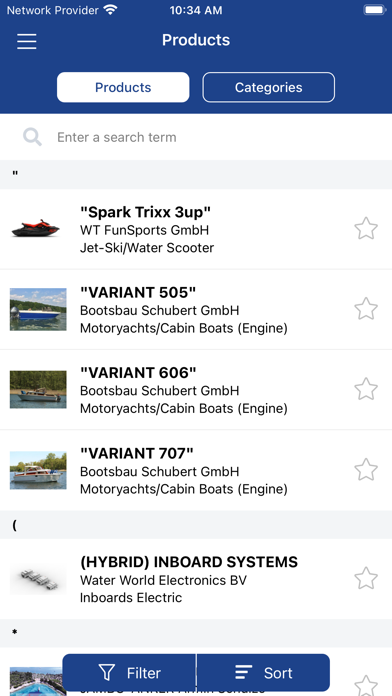Viewport: 392px width, 696px height.
Task: Open the Filter options
Action: point(129,672)
